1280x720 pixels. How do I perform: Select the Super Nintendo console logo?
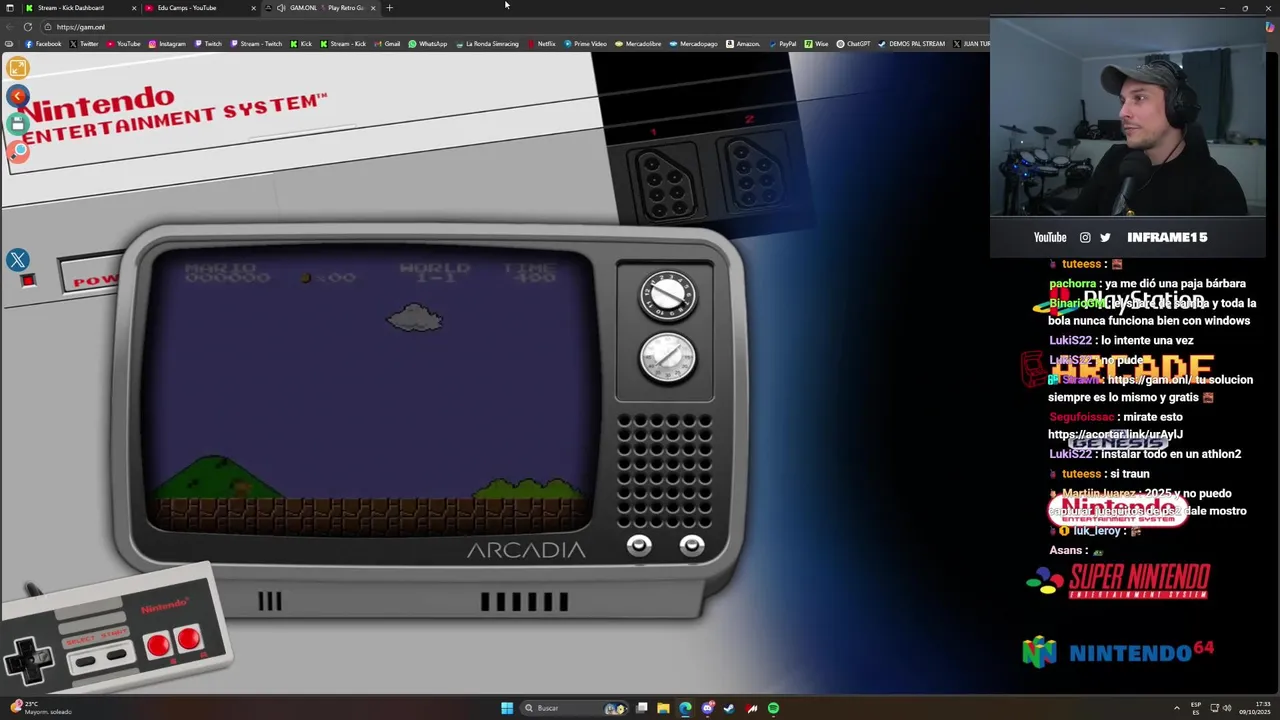pos(1118,581)
